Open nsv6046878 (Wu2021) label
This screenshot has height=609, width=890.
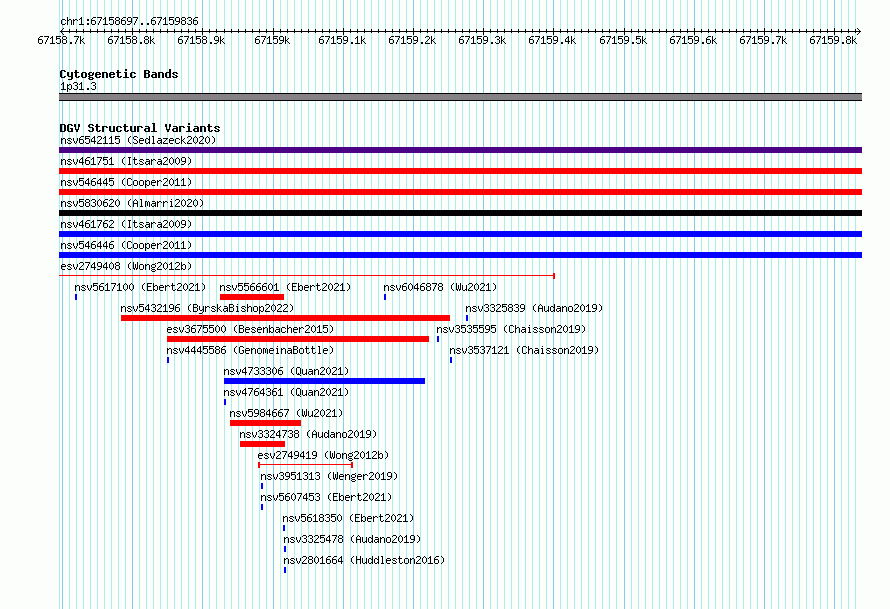tap(440, 287)
